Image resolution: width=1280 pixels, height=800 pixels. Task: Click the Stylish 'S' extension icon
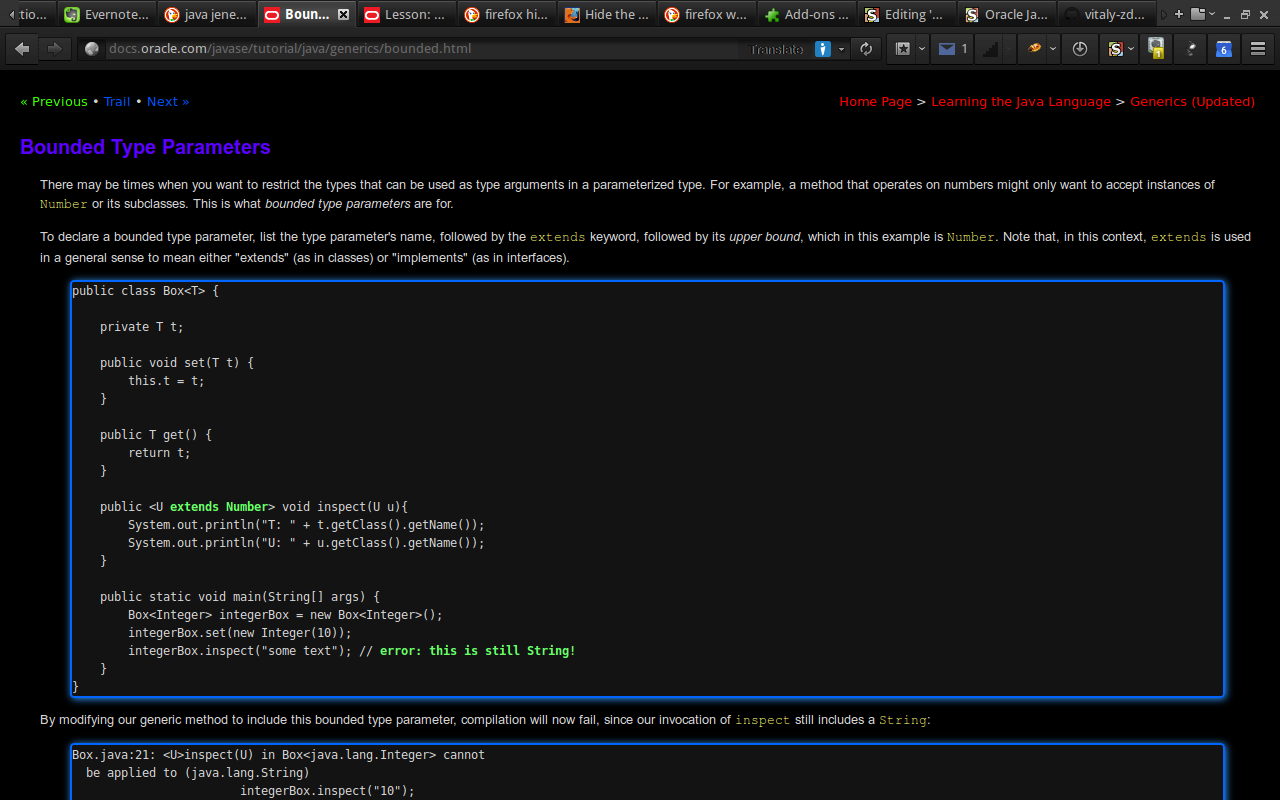(1114, 48)
